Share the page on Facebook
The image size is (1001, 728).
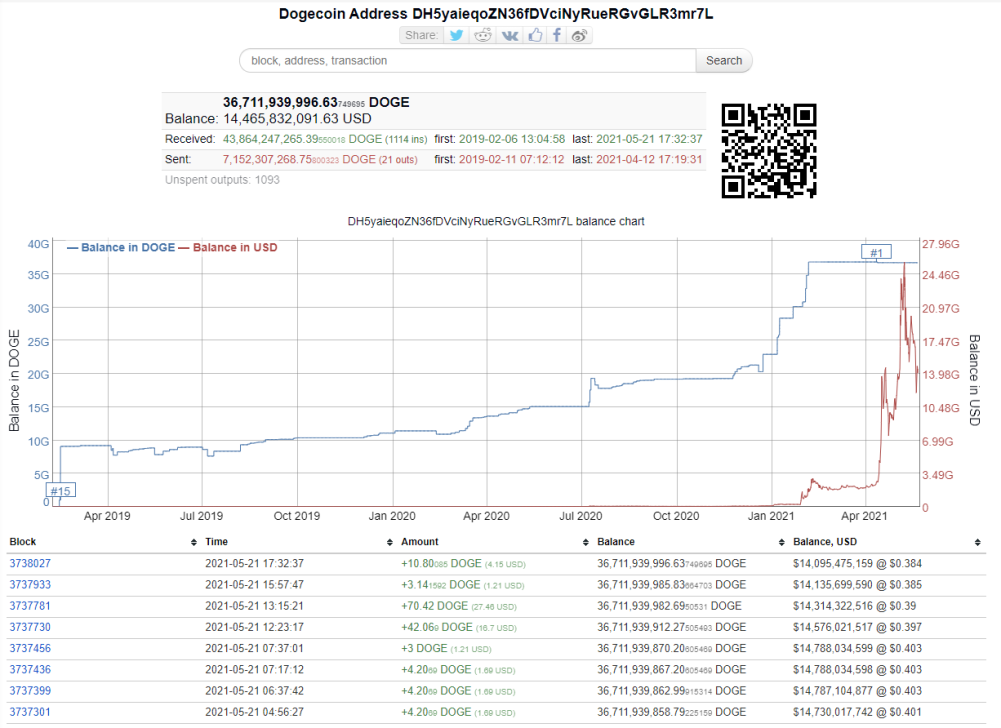(557, 35)
